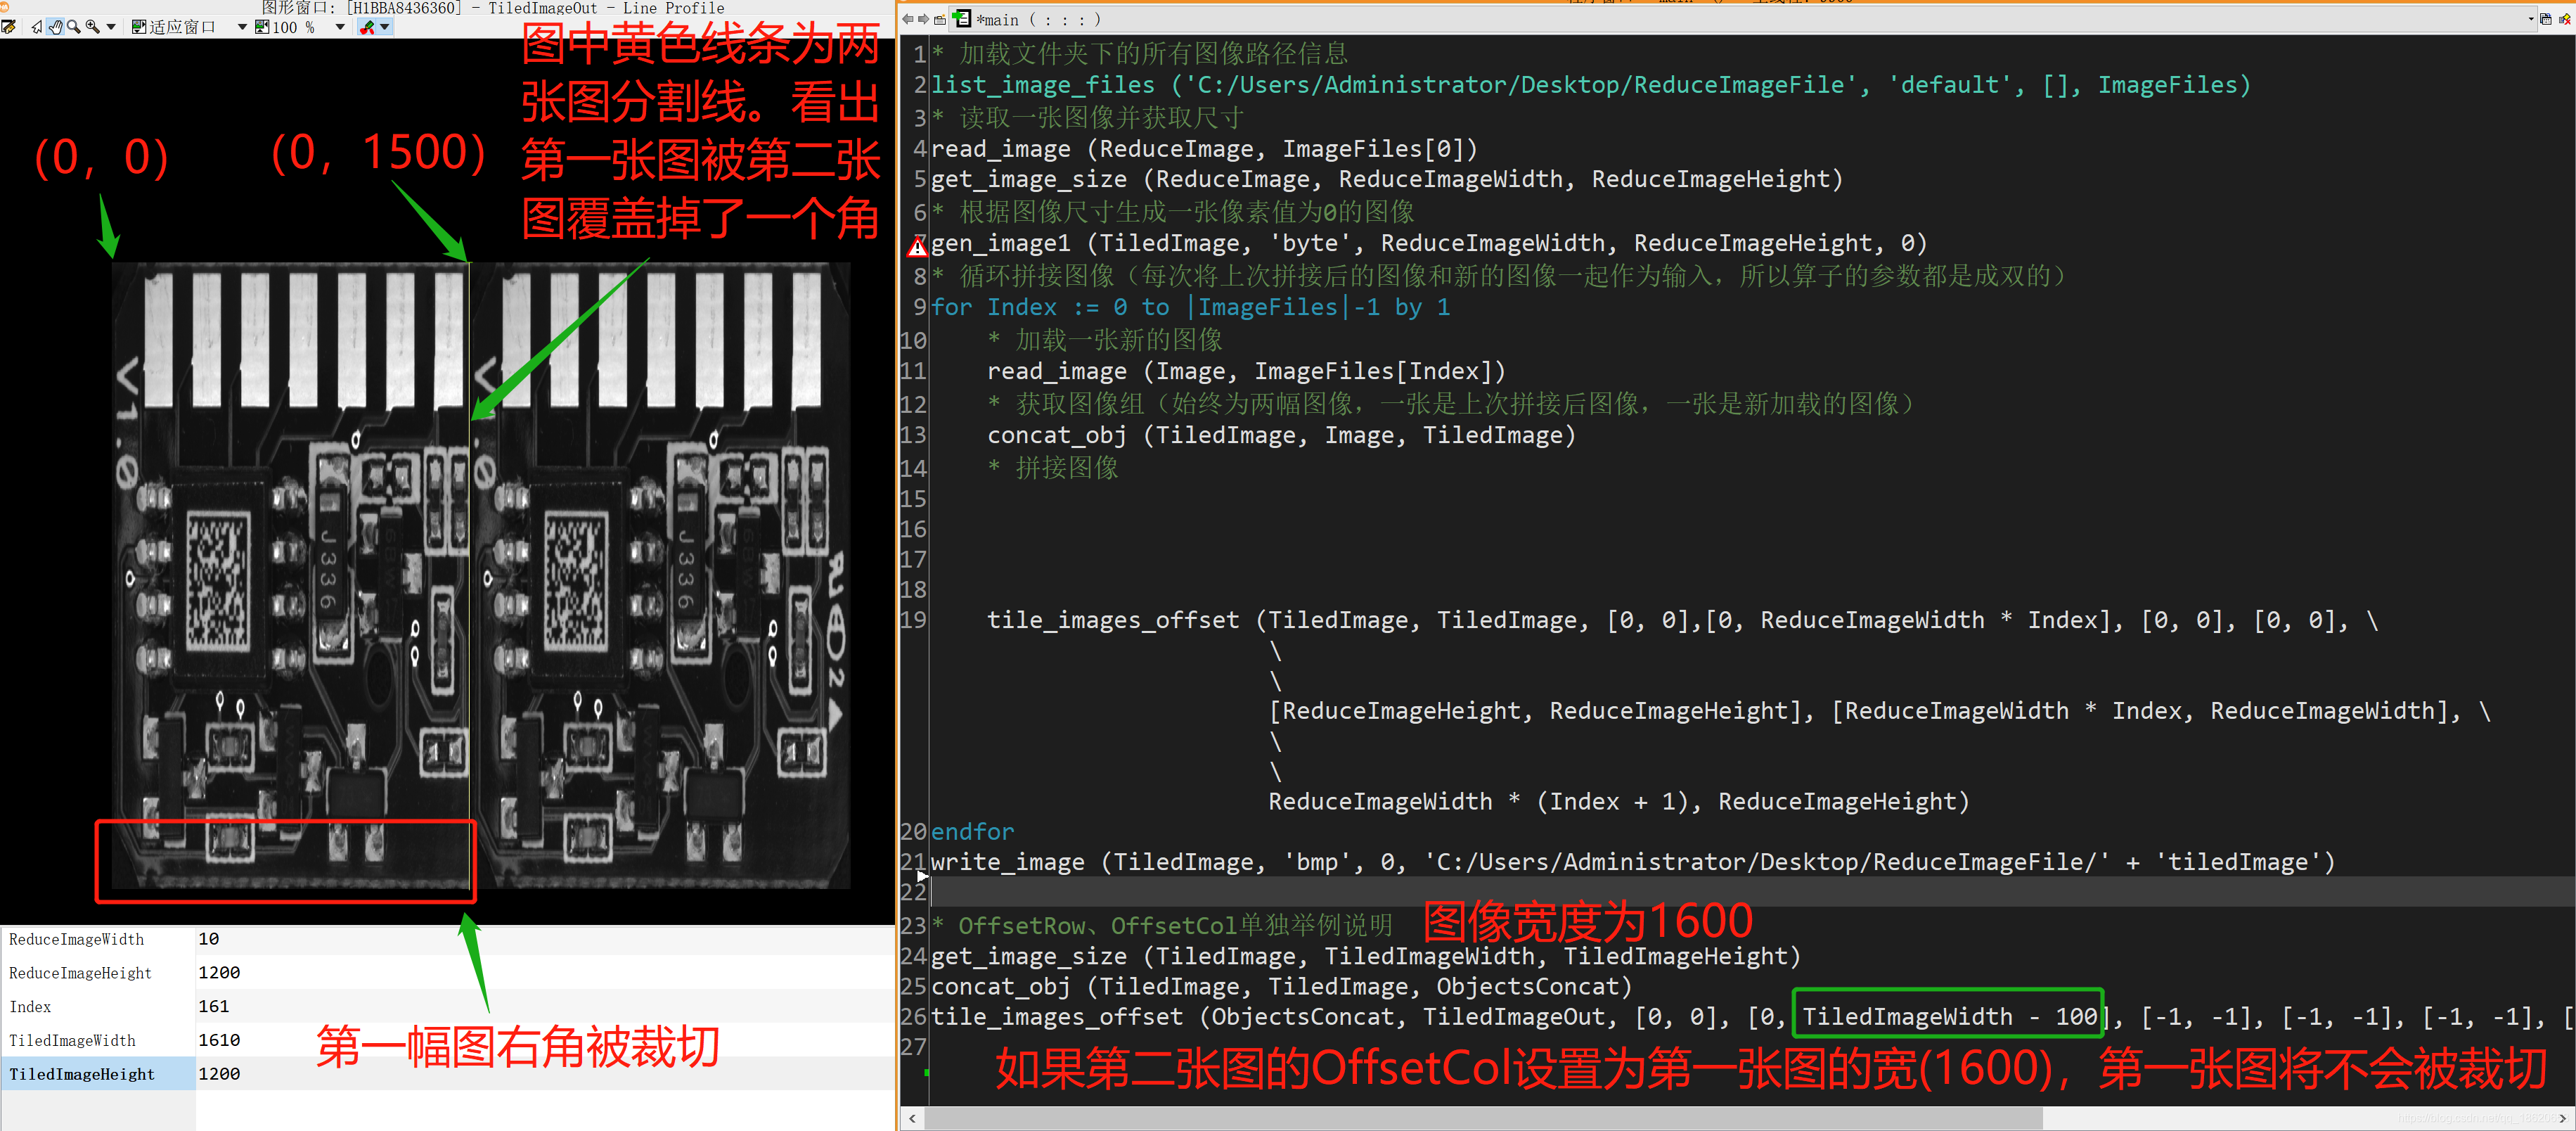This screenshot has width=2576, height=1131.
Task: Click the concat_obj line 25 code
Action: coord(1281,986)
